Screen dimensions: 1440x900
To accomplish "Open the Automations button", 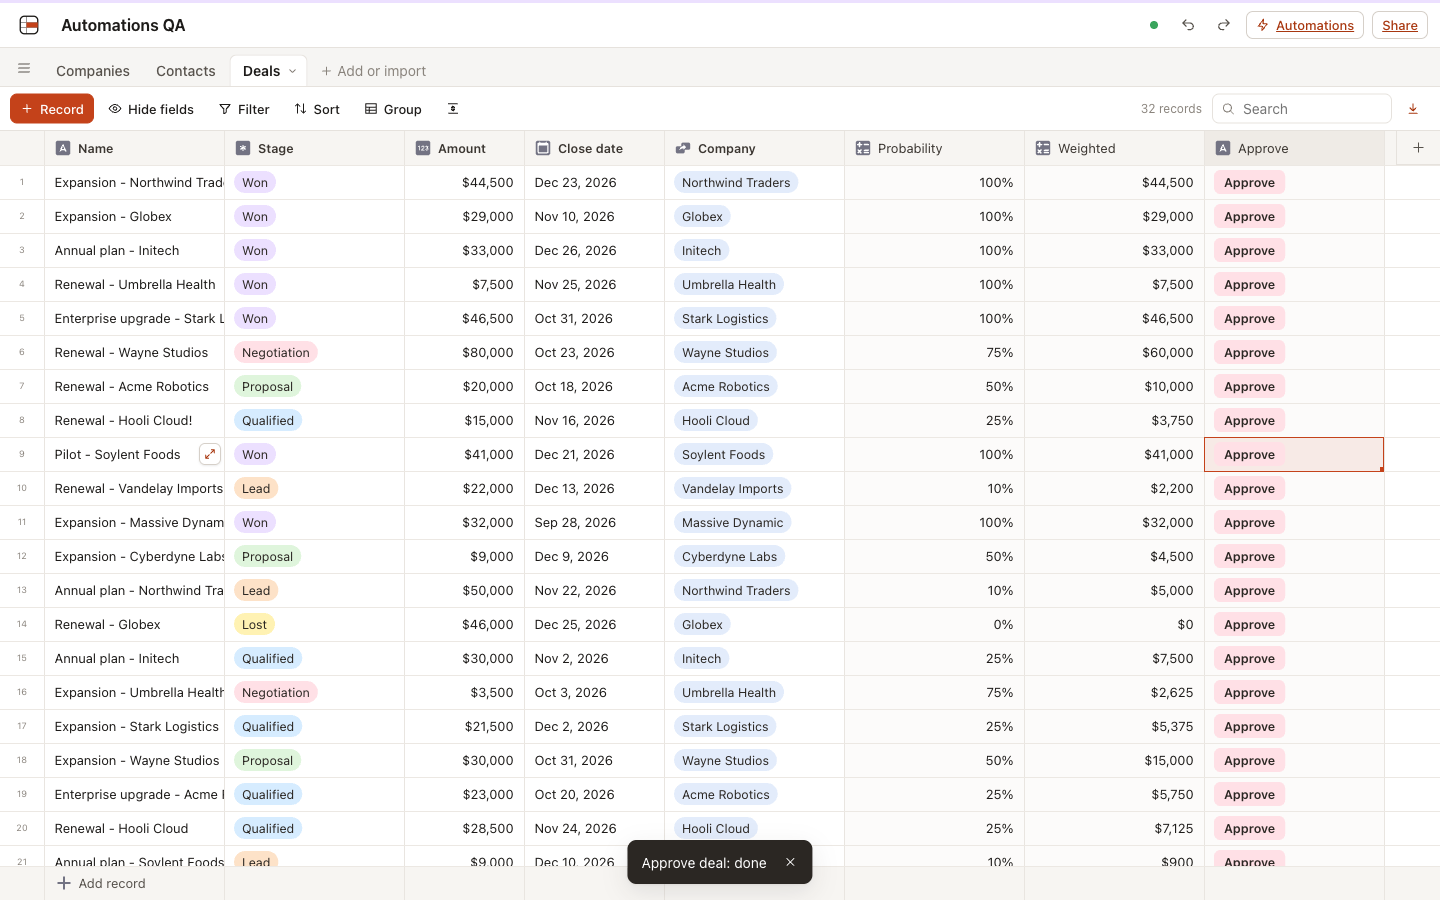I will [x=1305, y=25].
